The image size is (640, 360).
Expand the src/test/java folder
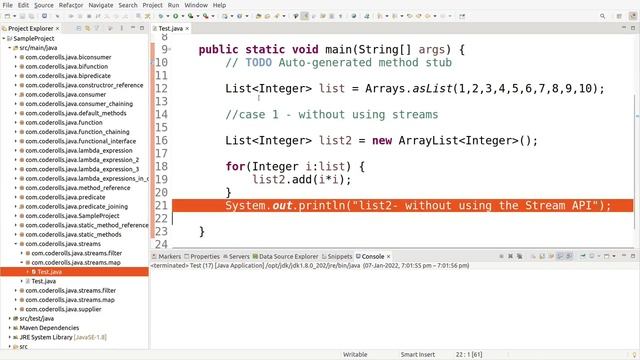(10, 318)
